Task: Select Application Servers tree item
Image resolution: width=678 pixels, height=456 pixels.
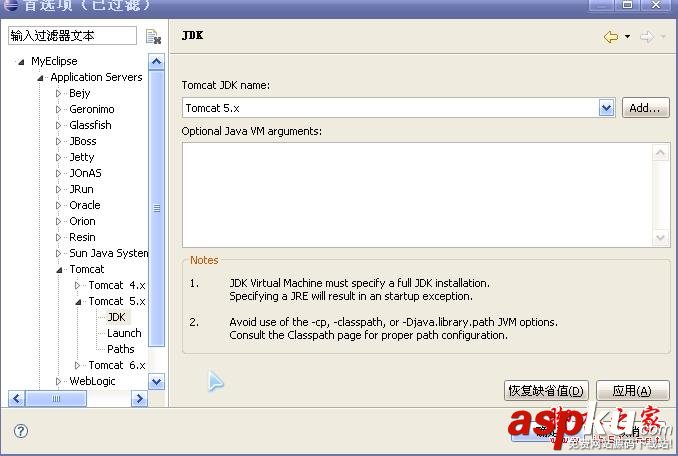Action: pyautogui.click(x=96, y=77)
